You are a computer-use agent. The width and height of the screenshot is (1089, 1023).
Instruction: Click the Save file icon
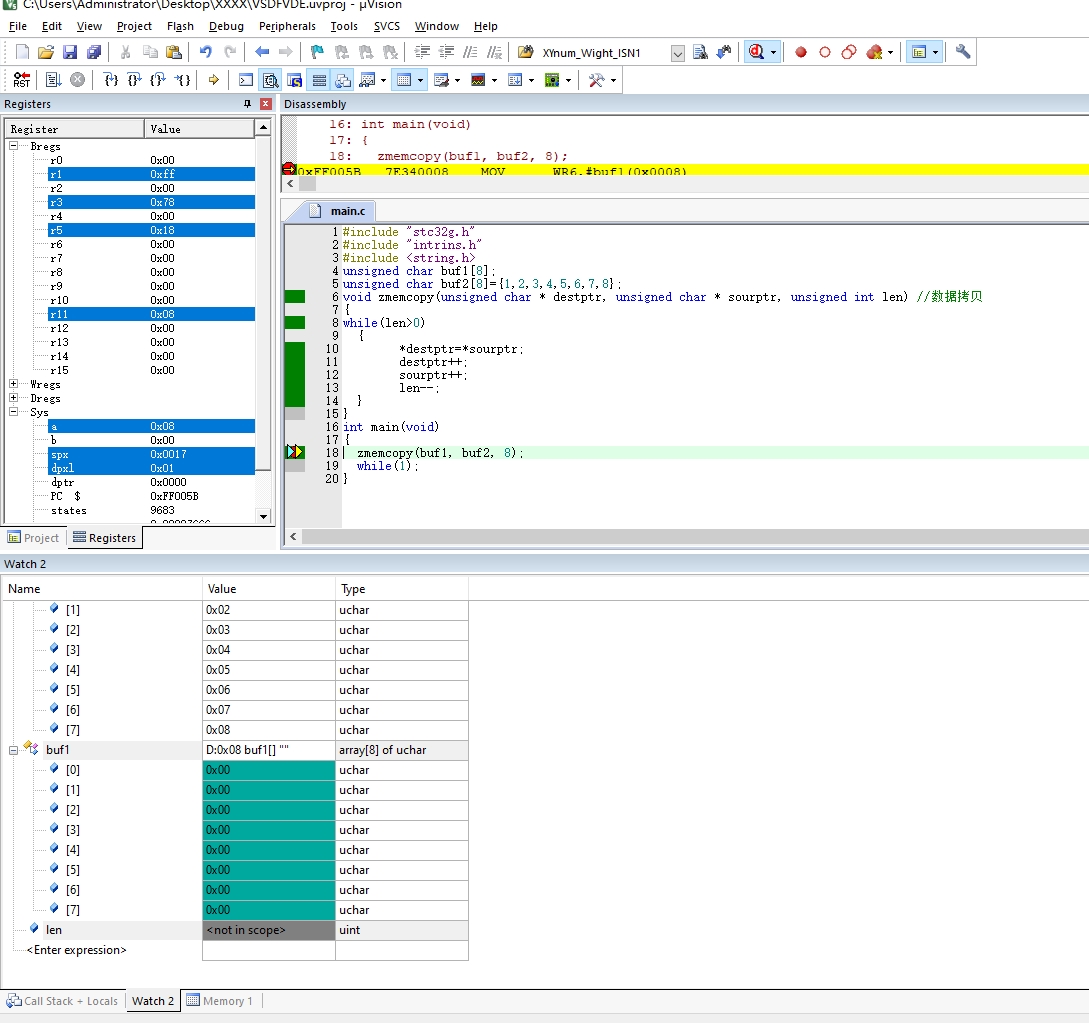click(69, 52)
